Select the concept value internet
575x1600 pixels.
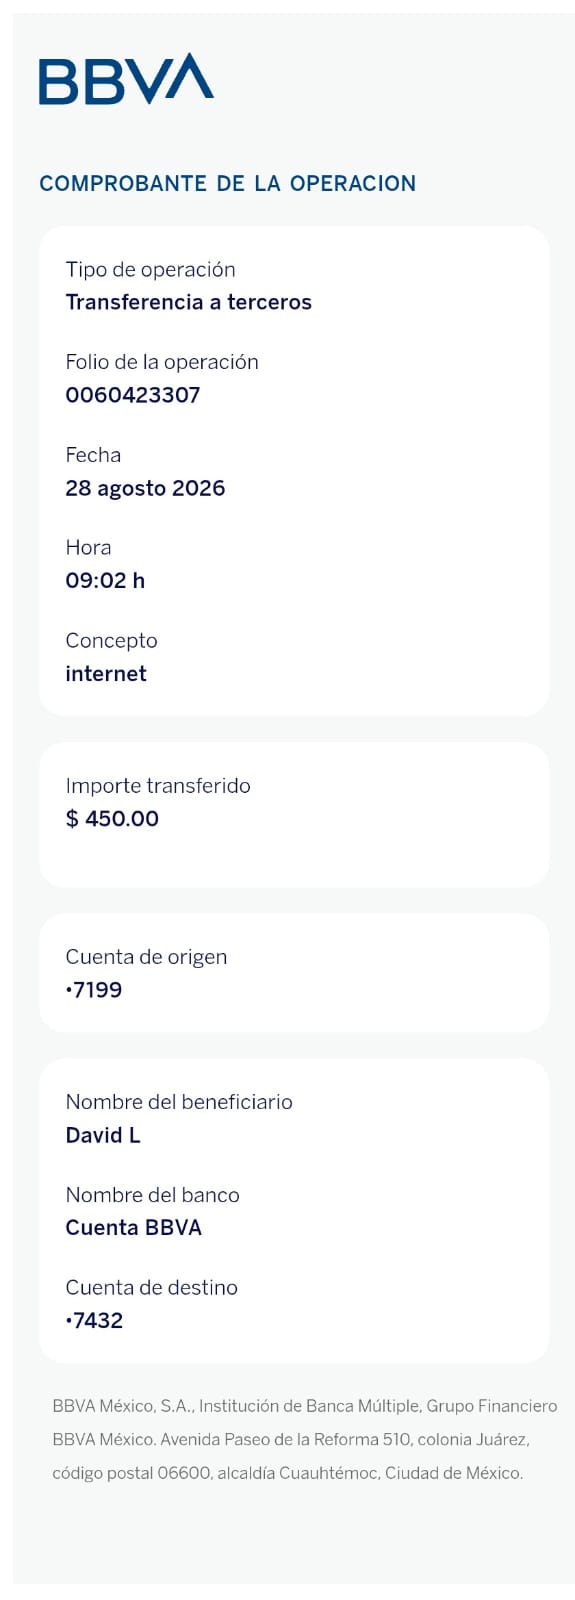click(x=106, y=674)
